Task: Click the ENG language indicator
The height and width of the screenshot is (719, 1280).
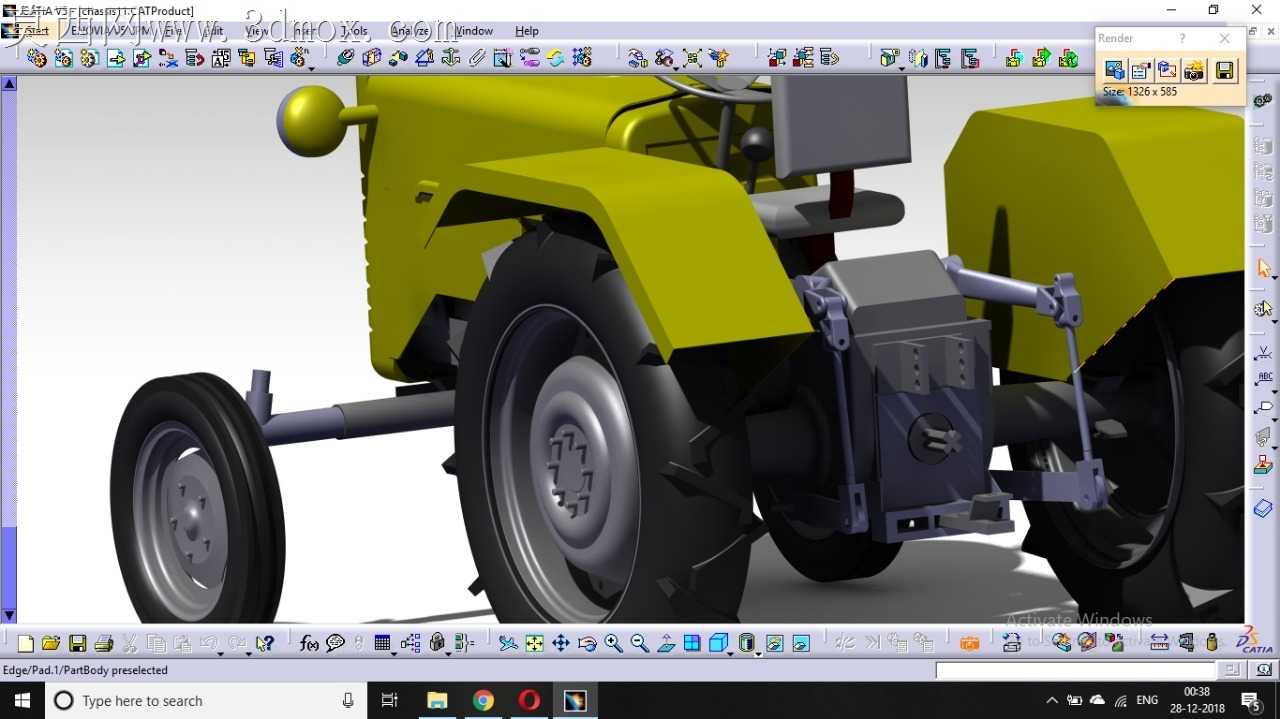Action: (1147, 700)
